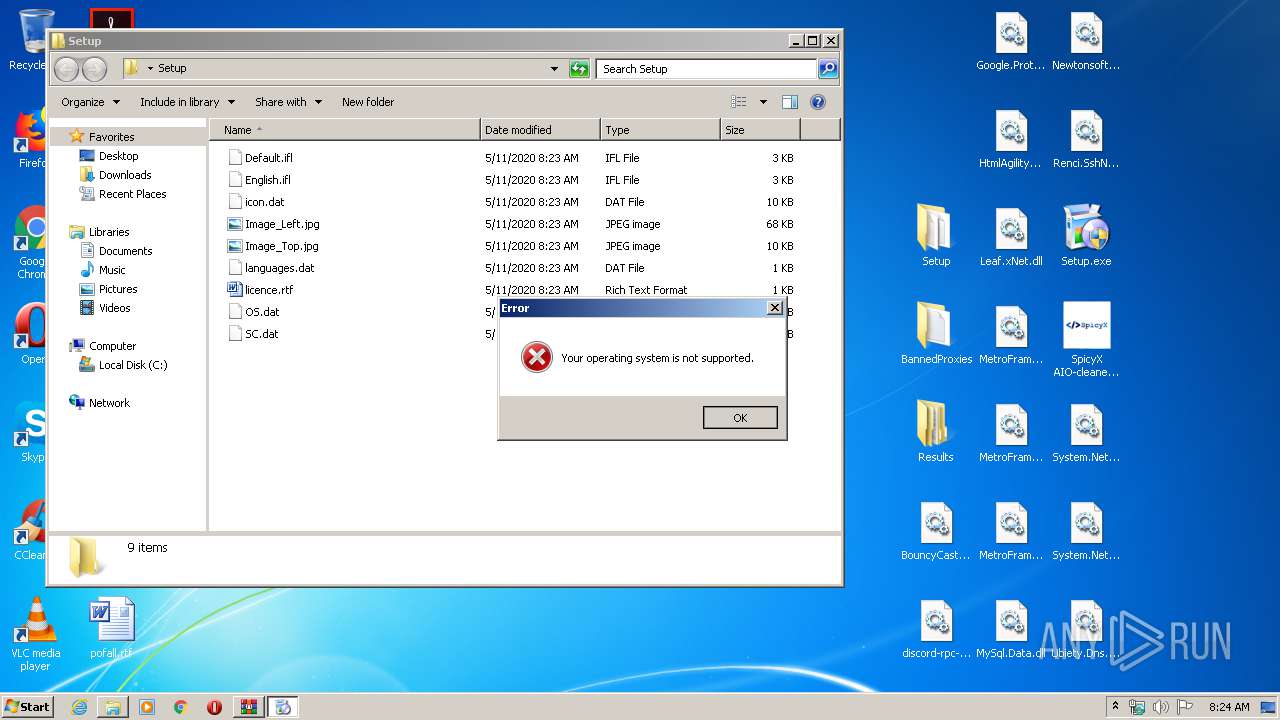Sort by Size column header
1280x720 pixels.
pyautogui.click(x=760, y=130)
